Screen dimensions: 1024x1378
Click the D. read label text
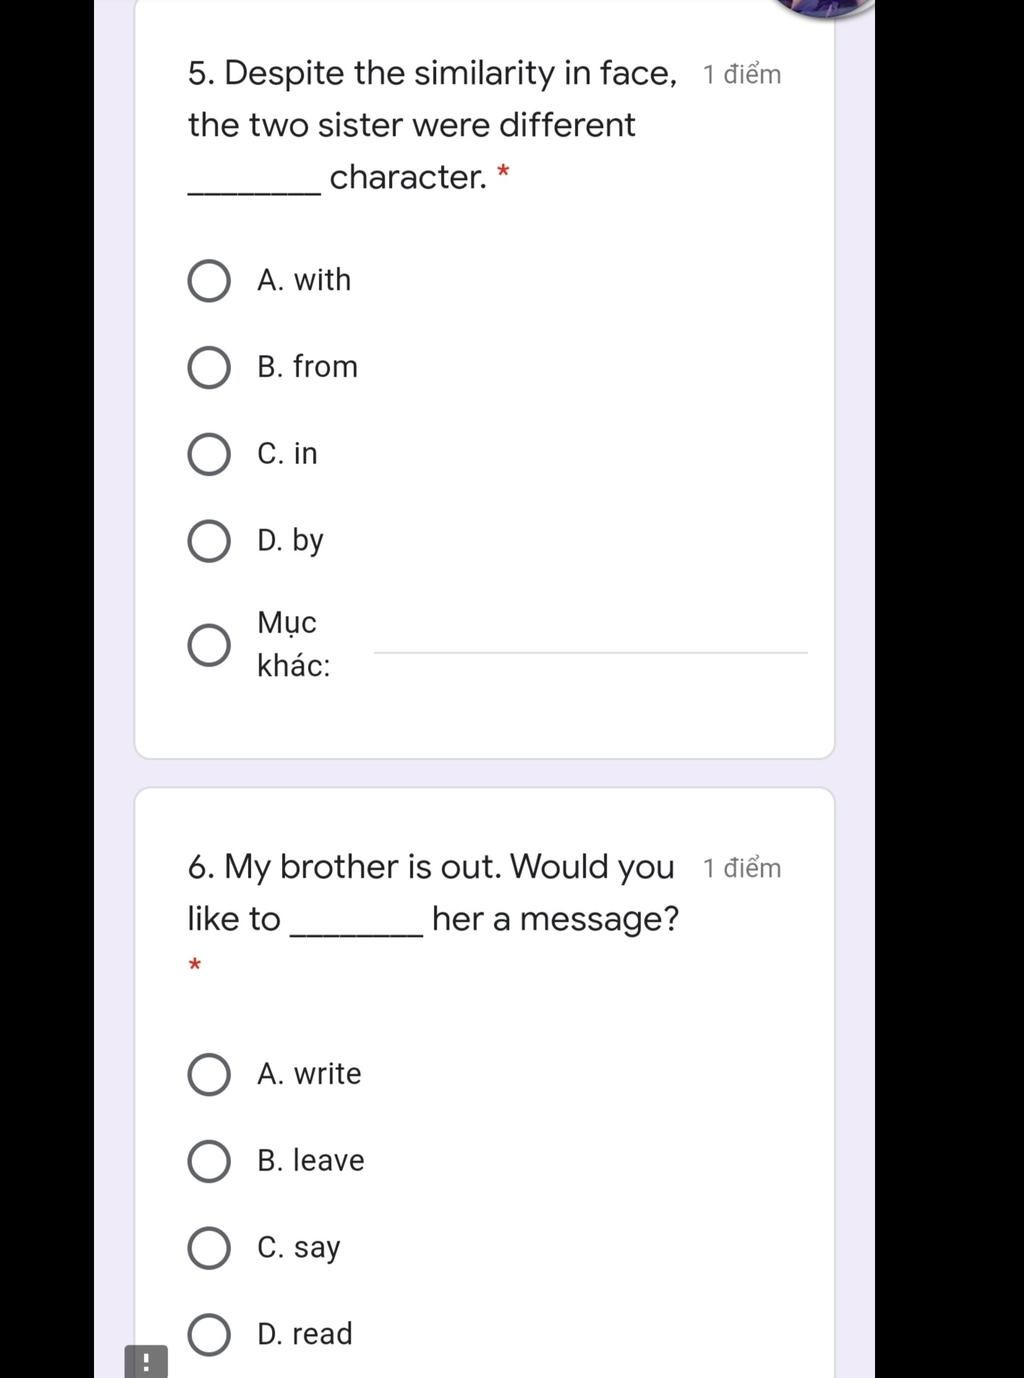click(305, 1334)
